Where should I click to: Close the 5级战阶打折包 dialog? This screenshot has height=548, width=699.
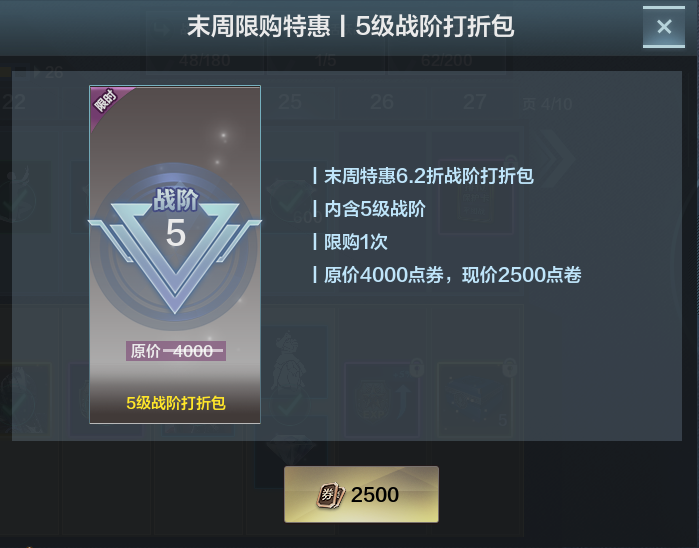pos(663,27)
